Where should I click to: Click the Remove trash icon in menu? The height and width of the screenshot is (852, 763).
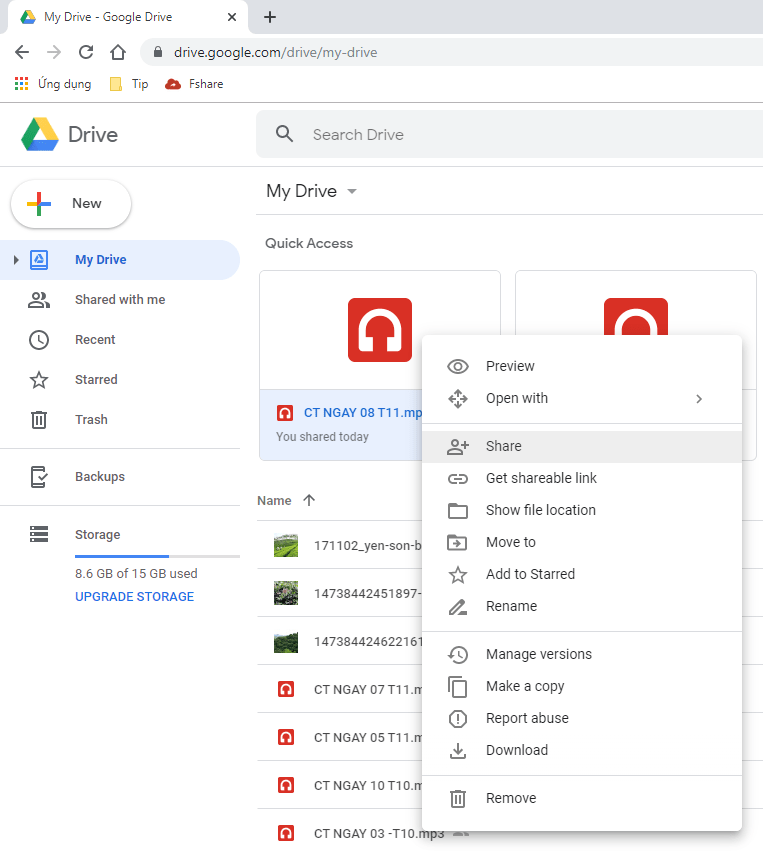(458, 798)
